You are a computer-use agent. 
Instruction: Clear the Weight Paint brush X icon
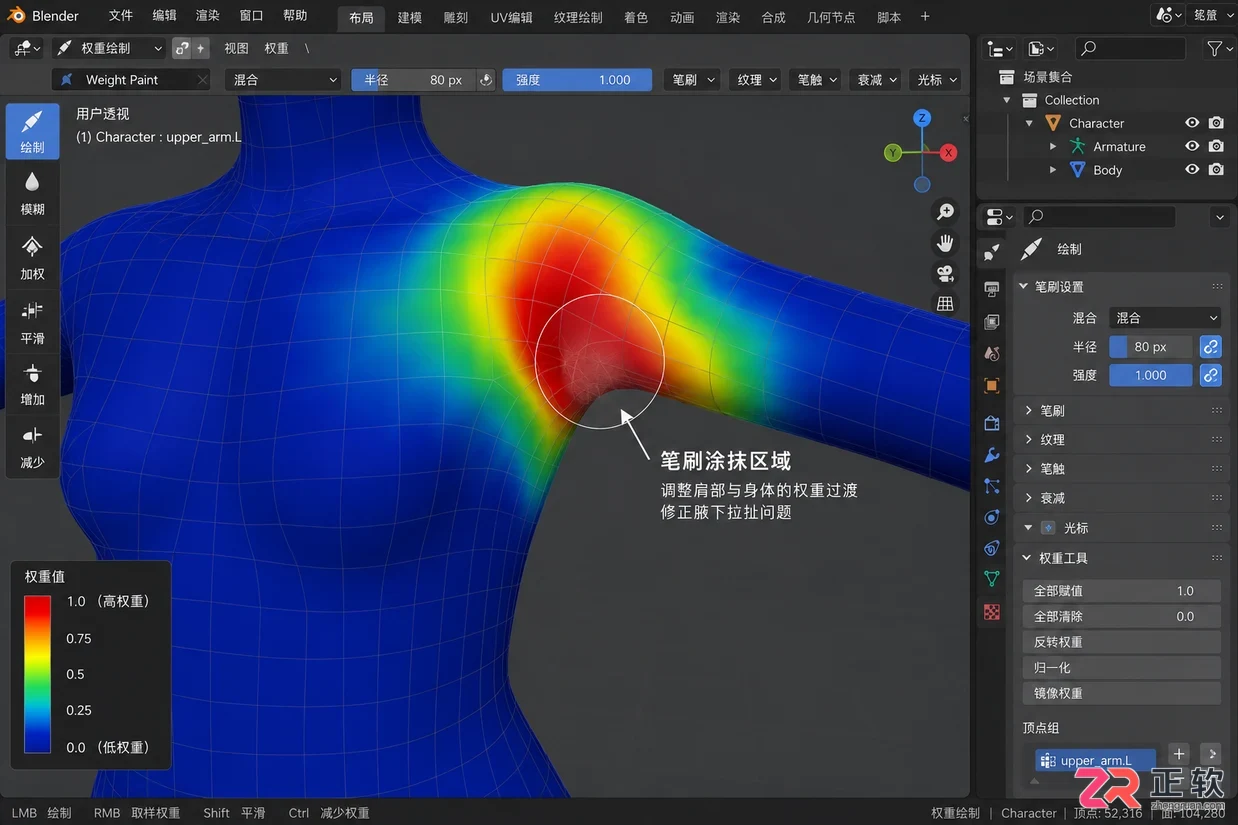pos(202,80)
